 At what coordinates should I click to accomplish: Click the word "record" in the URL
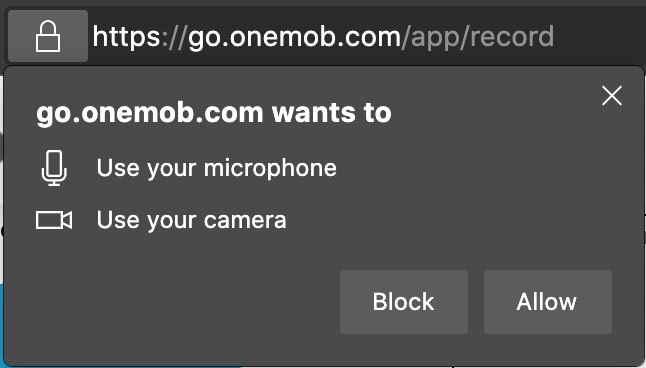(512, 37)
